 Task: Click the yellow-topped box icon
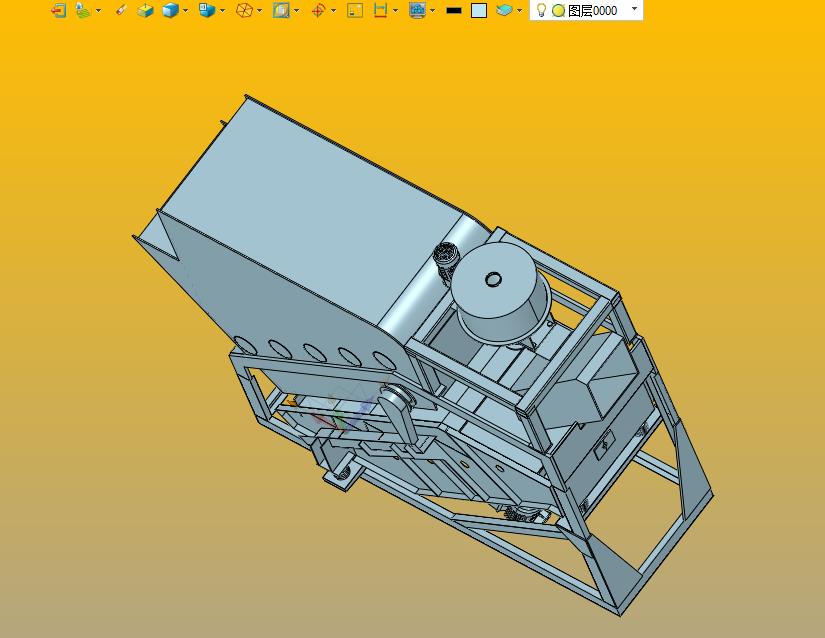point(145,11)
